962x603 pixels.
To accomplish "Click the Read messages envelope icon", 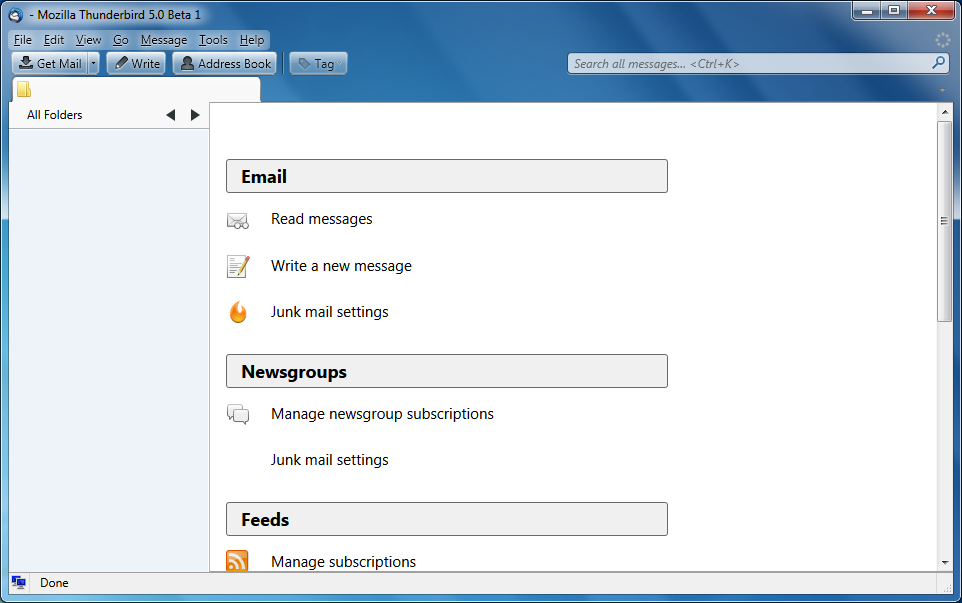I will [237, 220].
